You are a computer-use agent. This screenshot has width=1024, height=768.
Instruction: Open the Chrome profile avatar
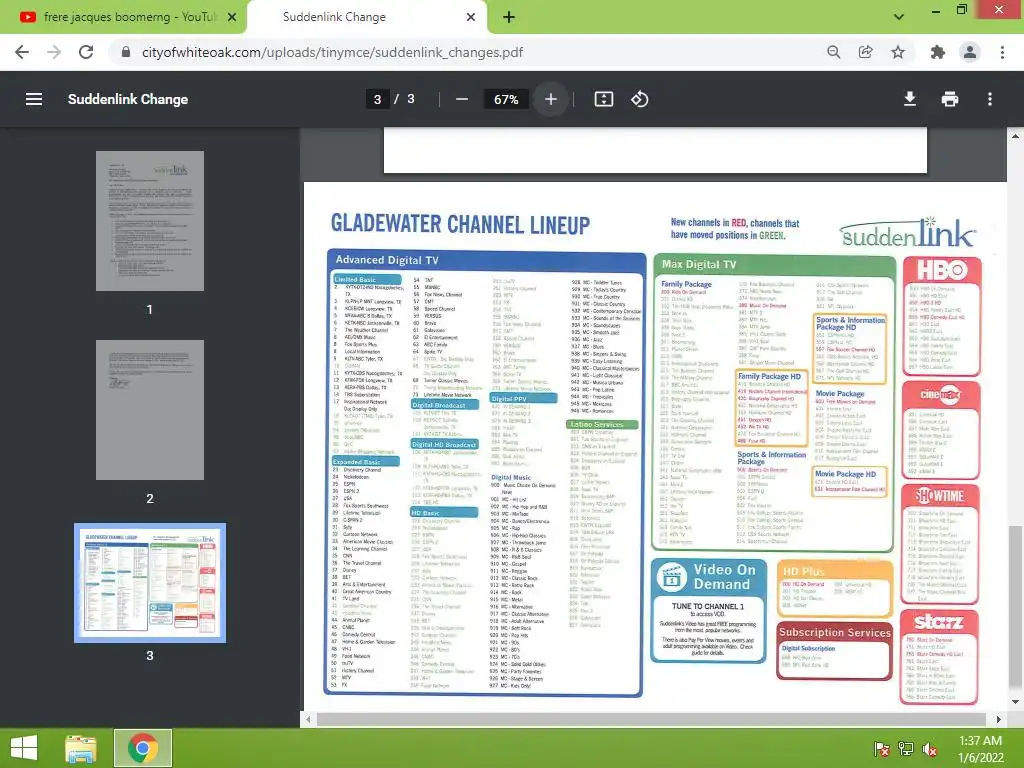pyautogui.click(x=970, y=52)
